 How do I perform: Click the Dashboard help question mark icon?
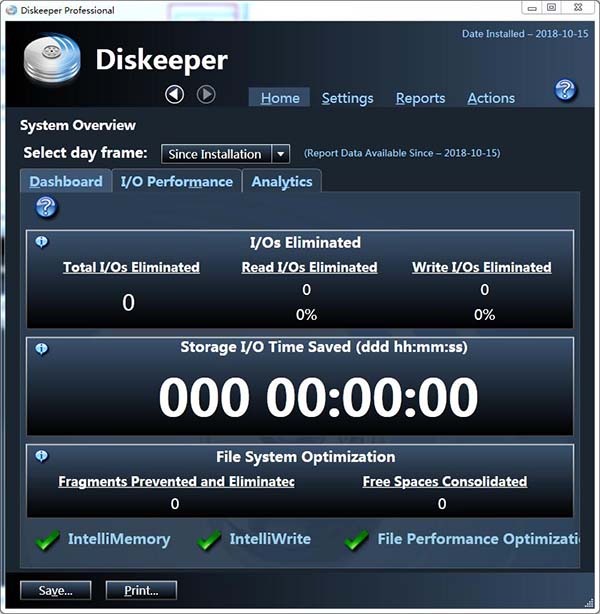point(46,207)
